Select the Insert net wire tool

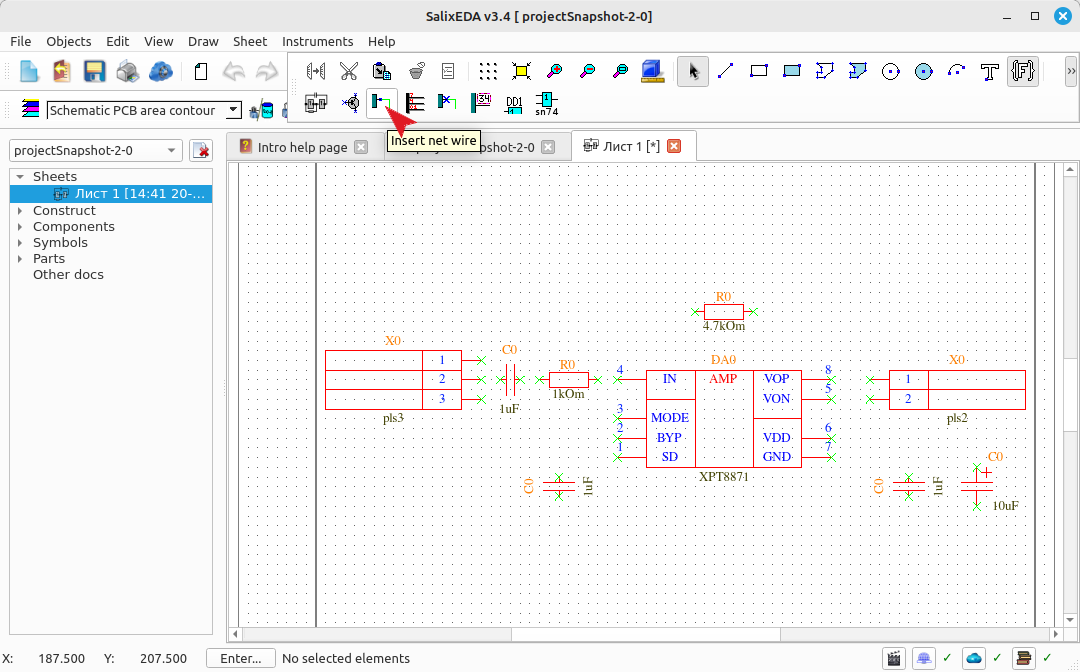click(x=382, y=103)
